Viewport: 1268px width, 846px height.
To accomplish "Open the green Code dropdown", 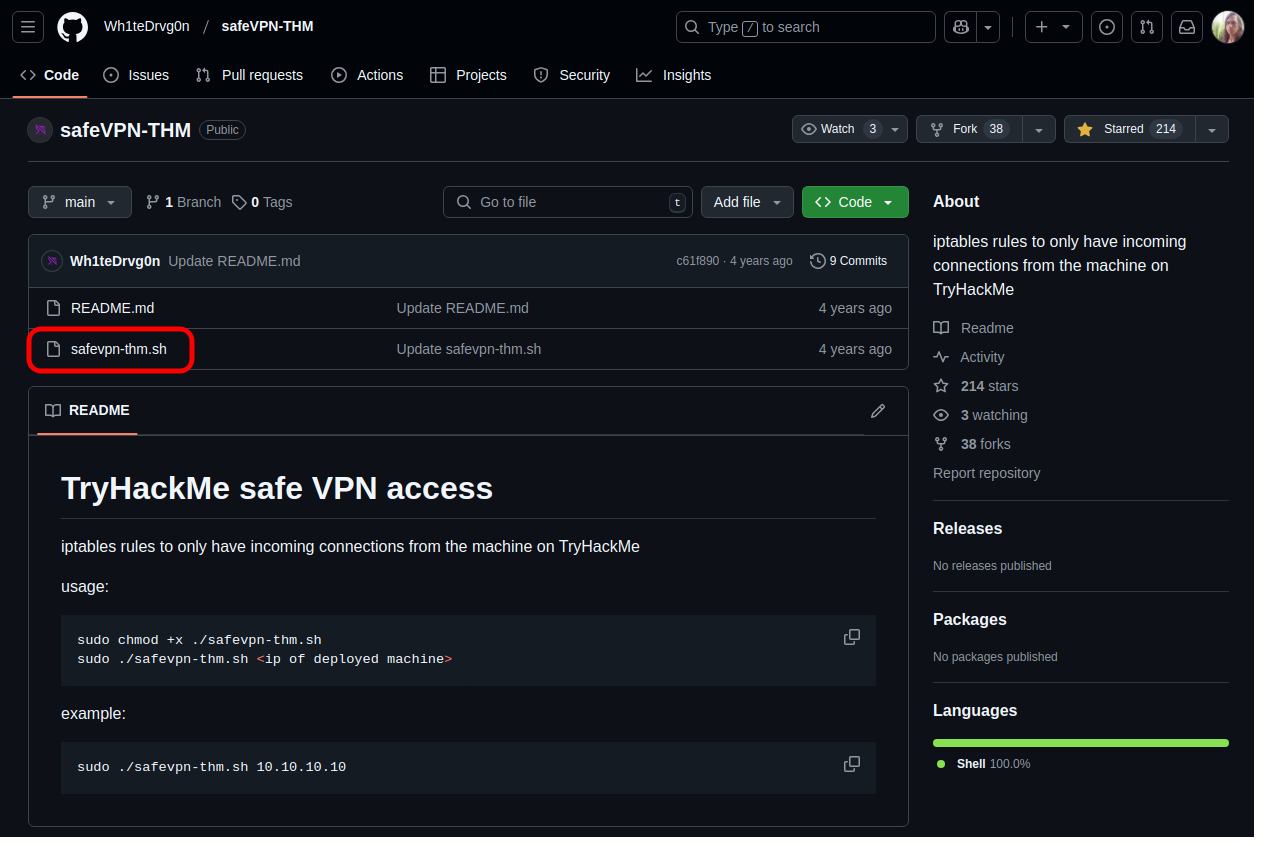I will coord(855,202).
